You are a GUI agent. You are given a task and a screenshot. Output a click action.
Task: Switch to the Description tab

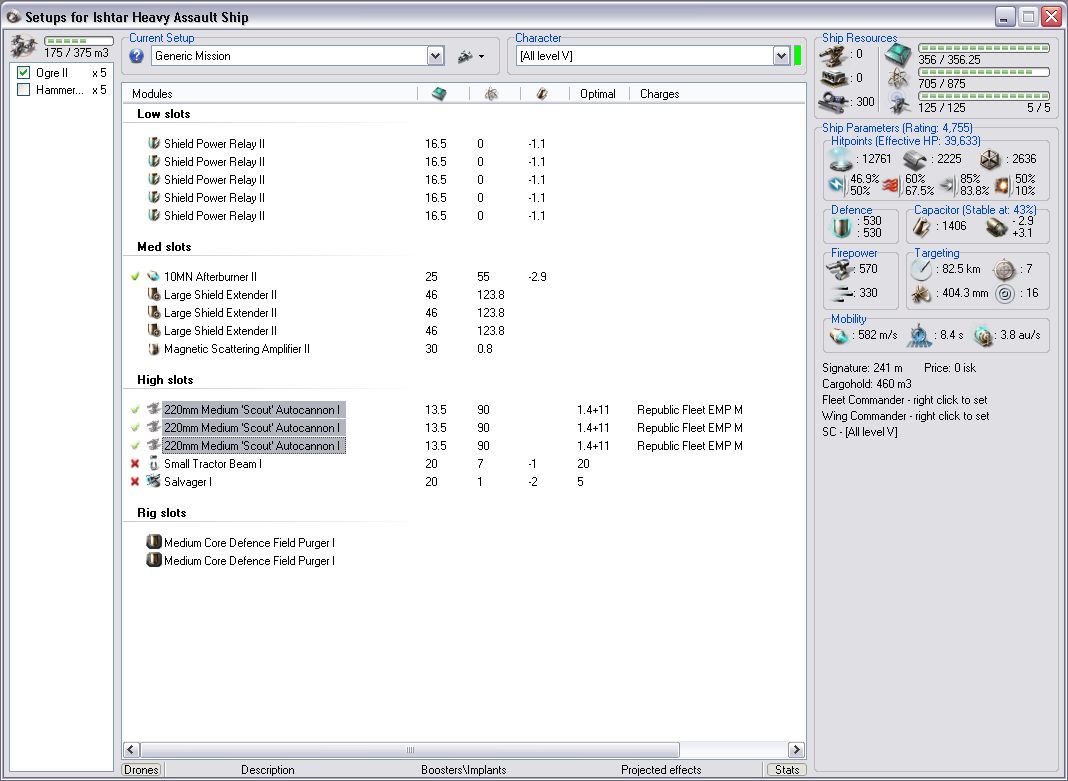(x=268, y=770)
